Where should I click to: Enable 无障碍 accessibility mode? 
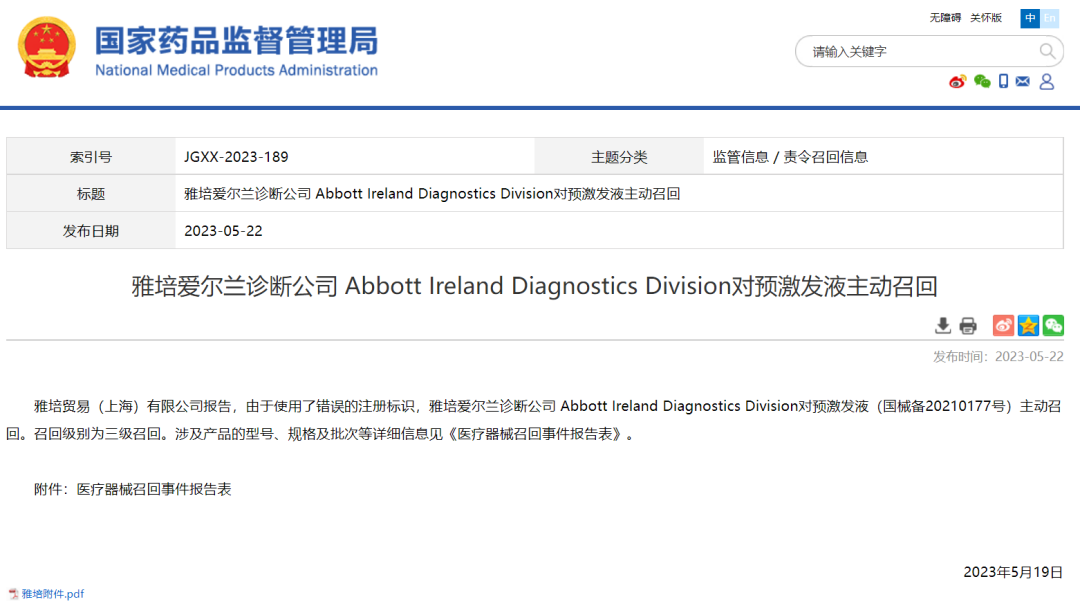[945, 18]
